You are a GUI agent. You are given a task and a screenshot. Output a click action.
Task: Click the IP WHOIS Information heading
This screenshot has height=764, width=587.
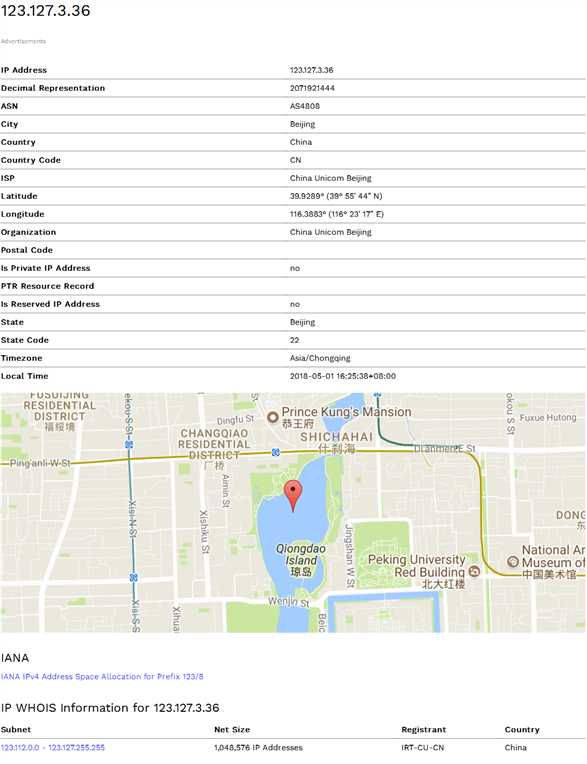pos(110,707)
